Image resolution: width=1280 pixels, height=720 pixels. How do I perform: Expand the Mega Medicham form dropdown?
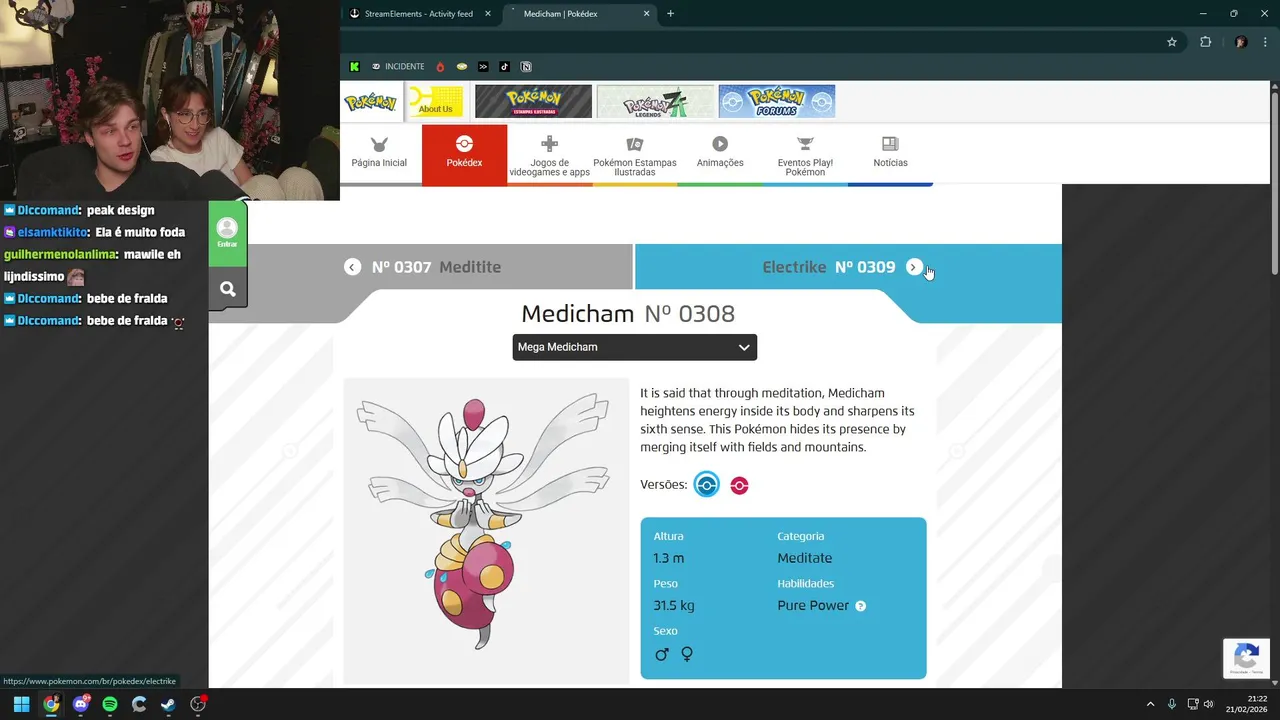pyautogui.click(x=635, y=347)
